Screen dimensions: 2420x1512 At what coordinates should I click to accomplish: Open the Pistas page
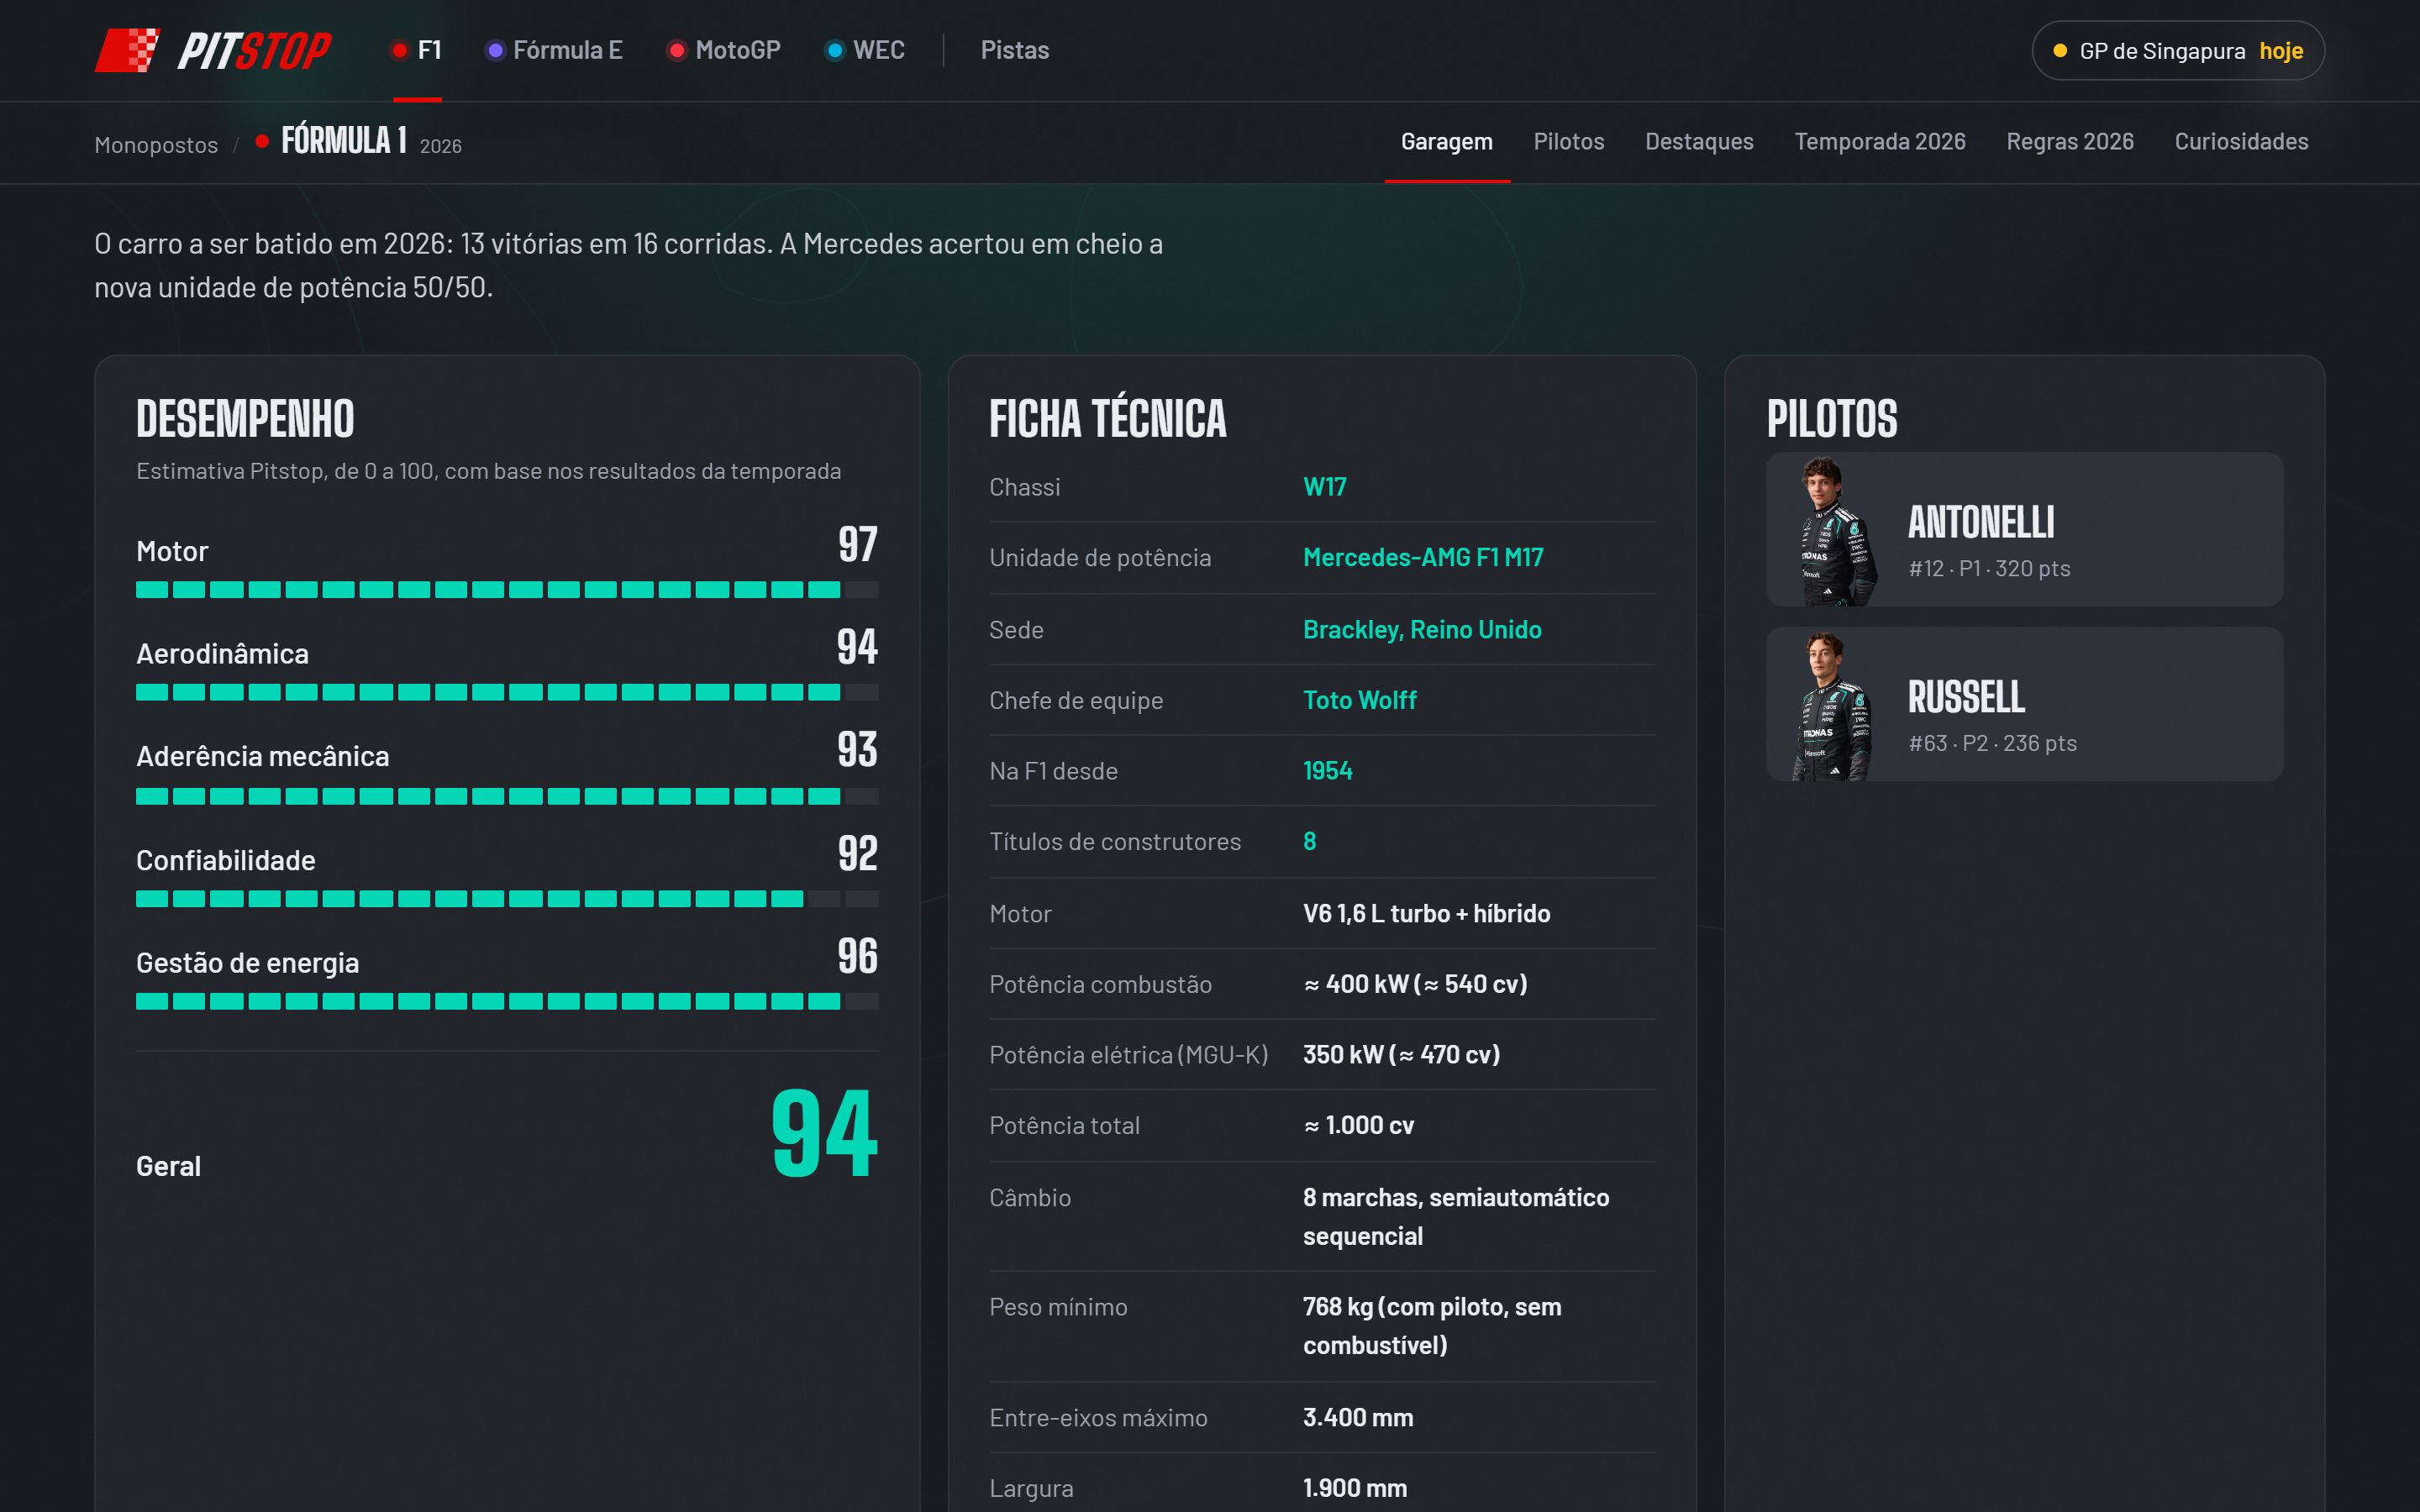[1014, 50]
